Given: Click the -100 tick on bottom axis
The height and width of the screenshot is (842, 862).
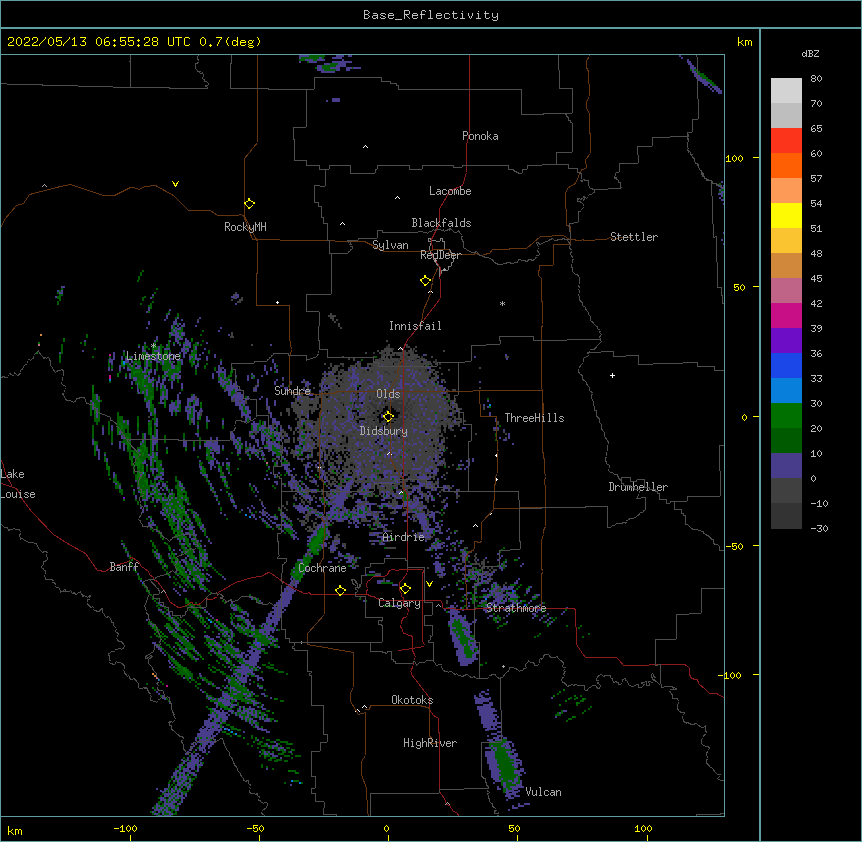Looking at the screenshot, I should tap(125, 828).
